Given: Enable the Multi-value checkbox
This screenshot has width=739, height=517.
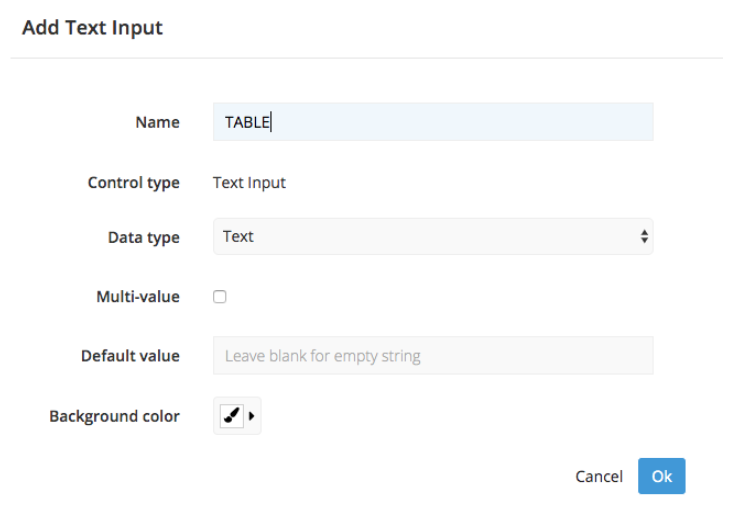Looking at the screenshot, I should [220, 296].
